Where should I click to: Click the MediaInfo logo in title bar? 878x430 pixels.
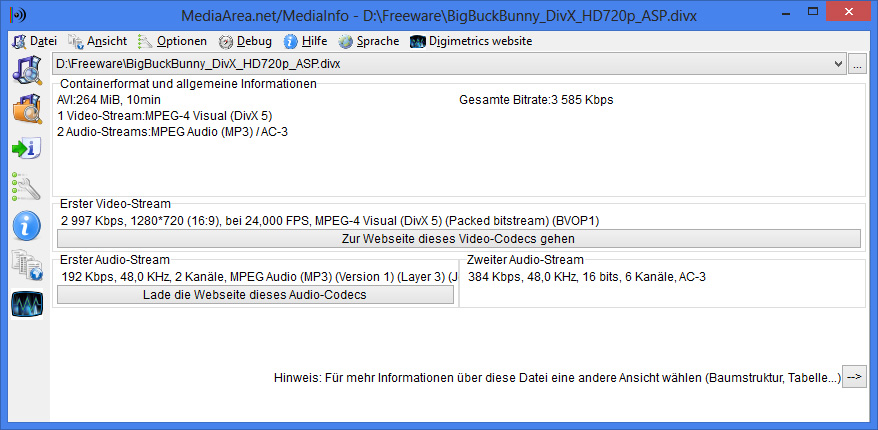point(18,15)
